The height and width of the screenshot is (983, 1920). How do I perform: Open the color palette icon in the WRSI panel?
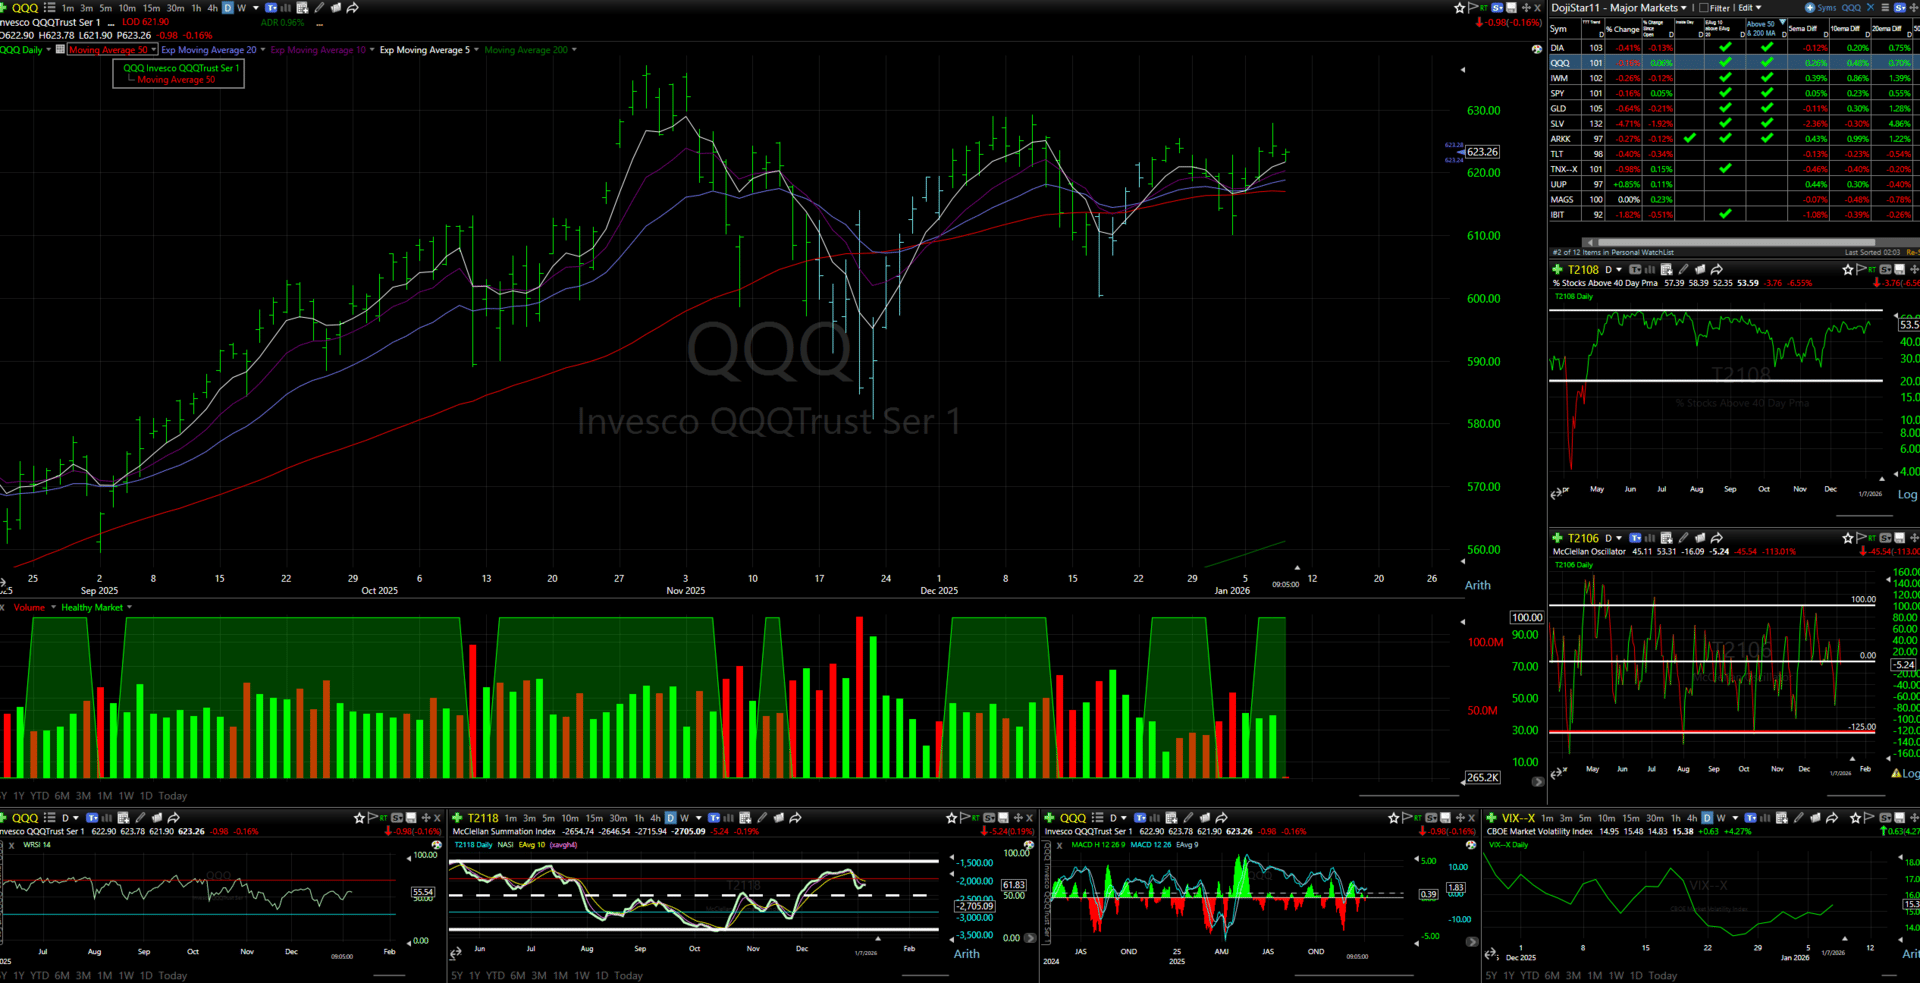(x=436, y=845)
